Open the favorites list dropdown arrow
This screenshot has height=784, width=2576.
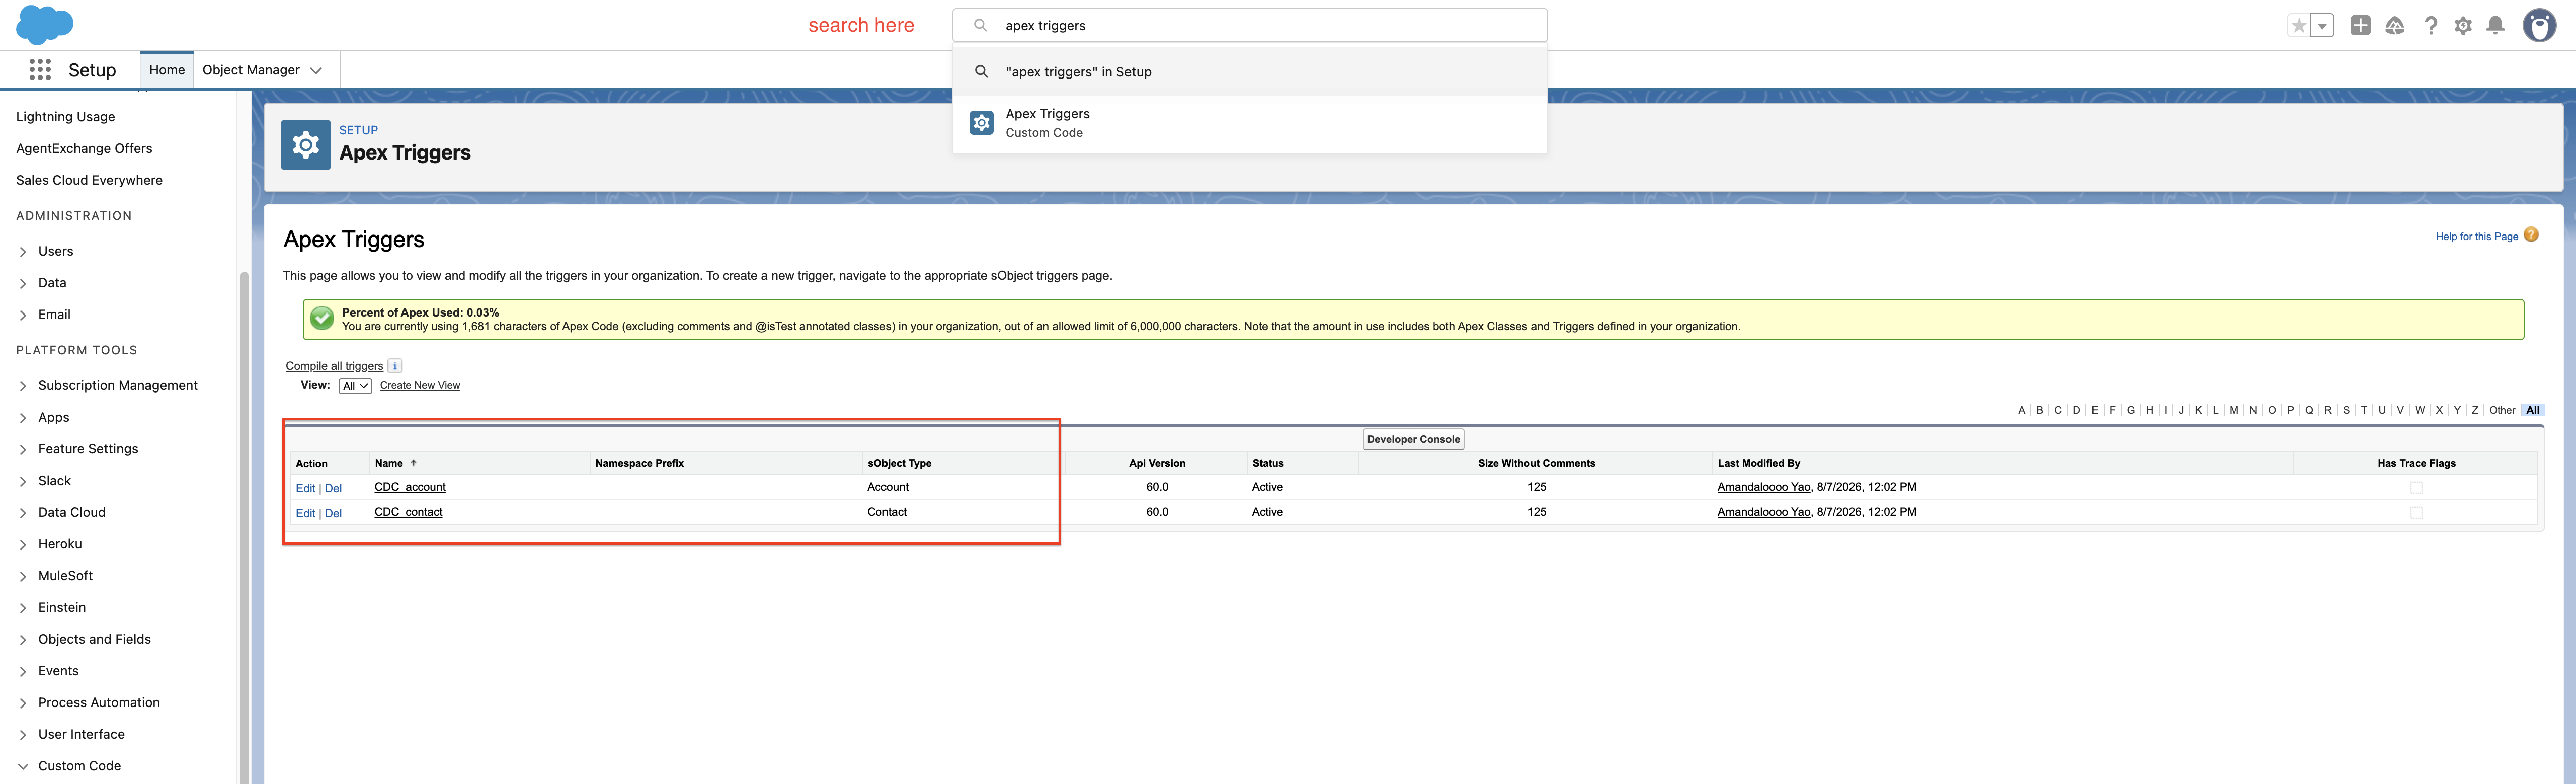[x=2322, y=26]
